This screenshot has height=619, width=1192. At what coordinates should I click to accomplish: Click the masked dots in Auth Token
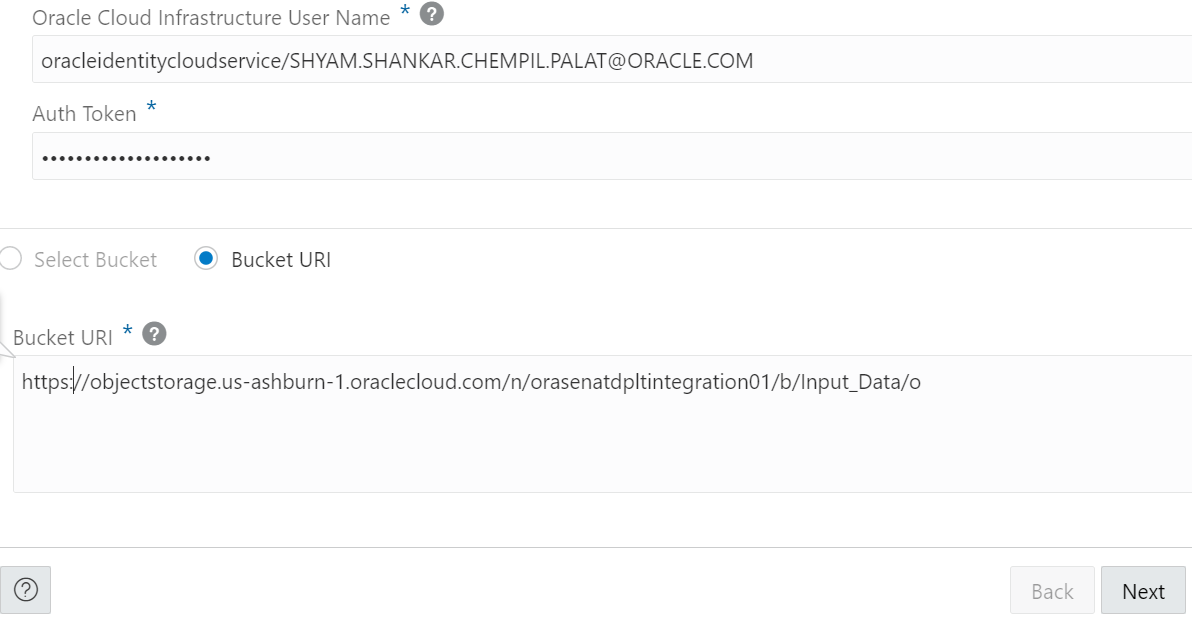click(x=126, y=158)
